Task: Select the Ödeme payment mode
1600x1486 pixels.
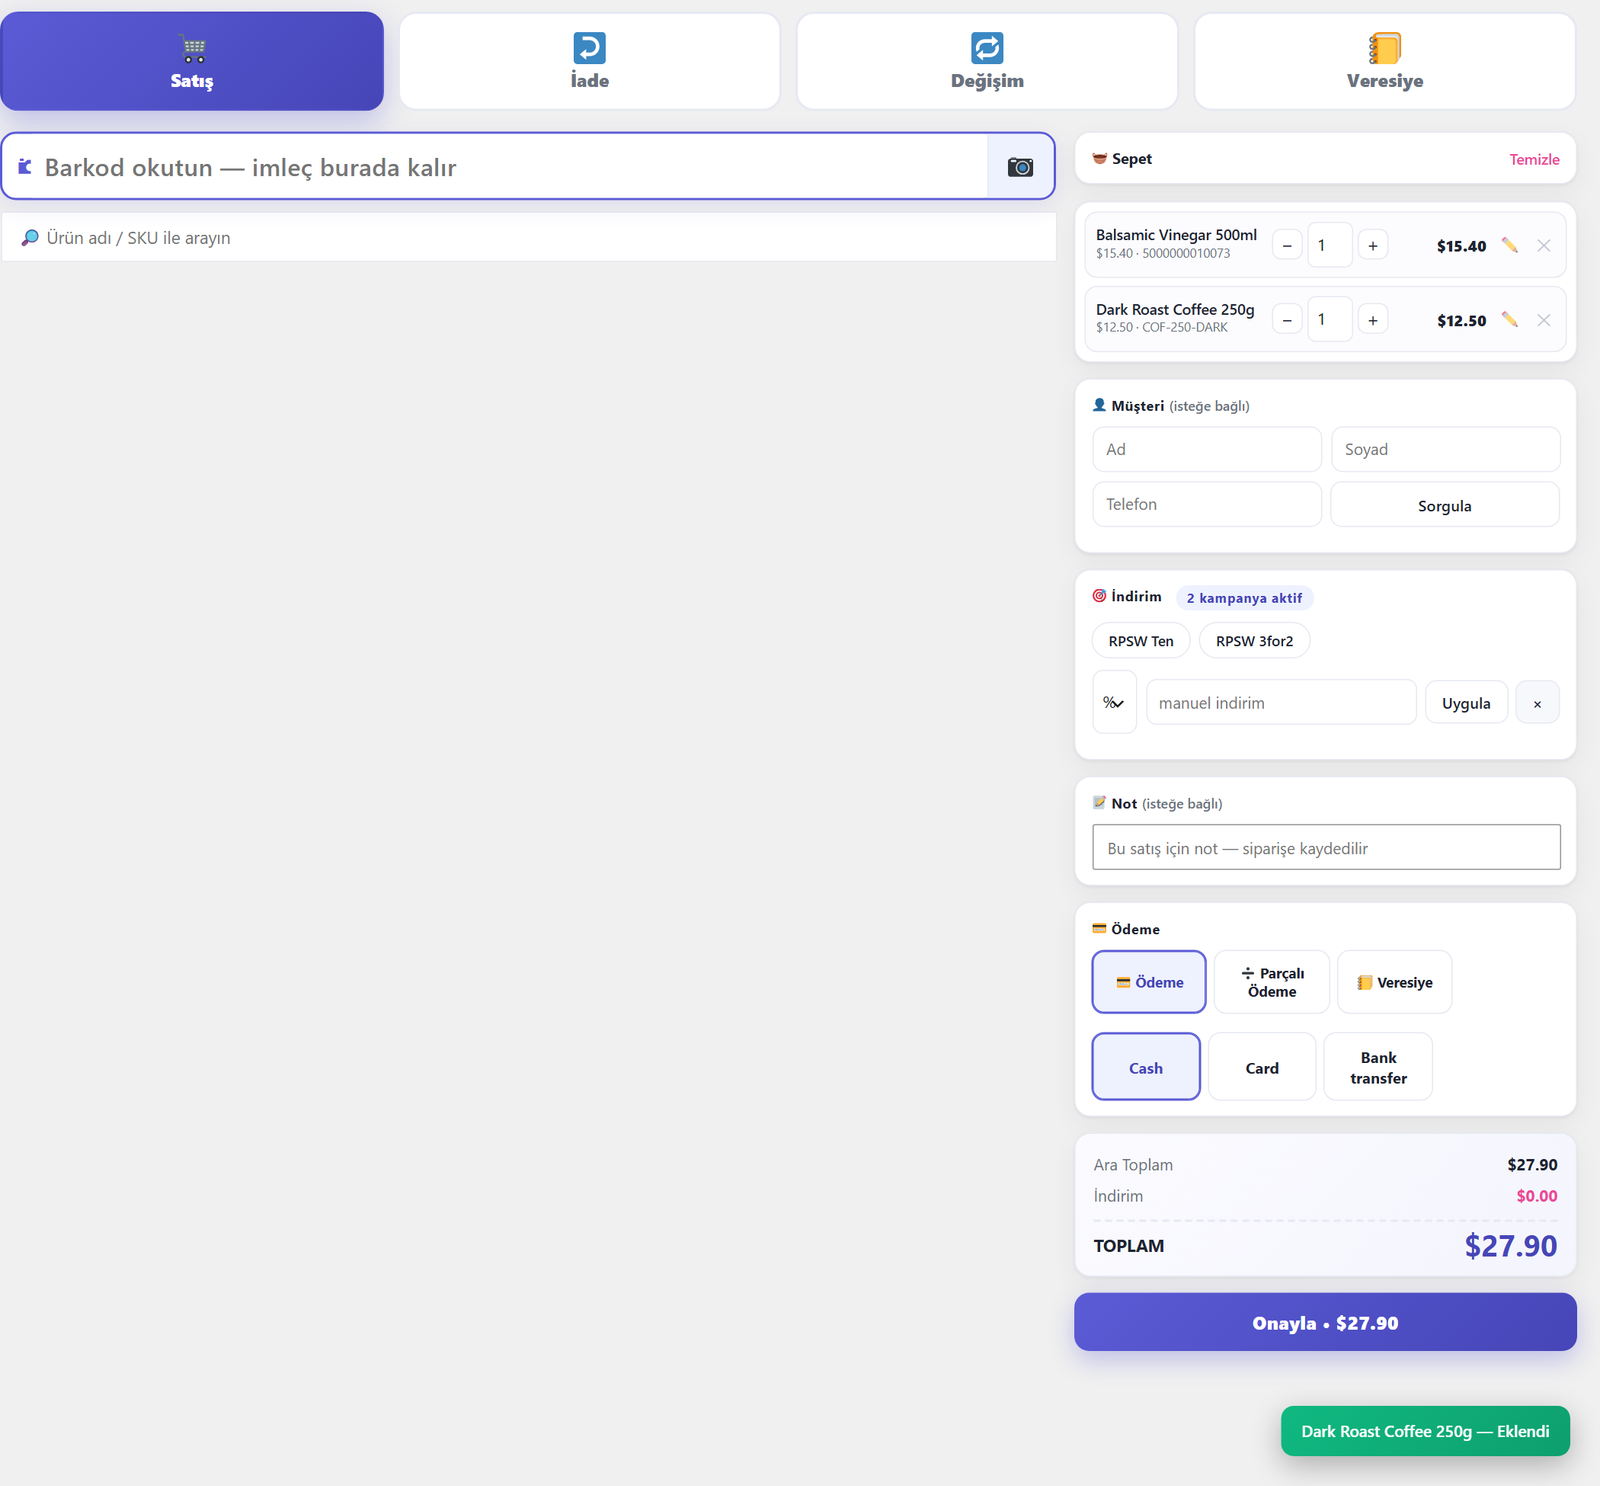Action: (x=1149, y=982)
